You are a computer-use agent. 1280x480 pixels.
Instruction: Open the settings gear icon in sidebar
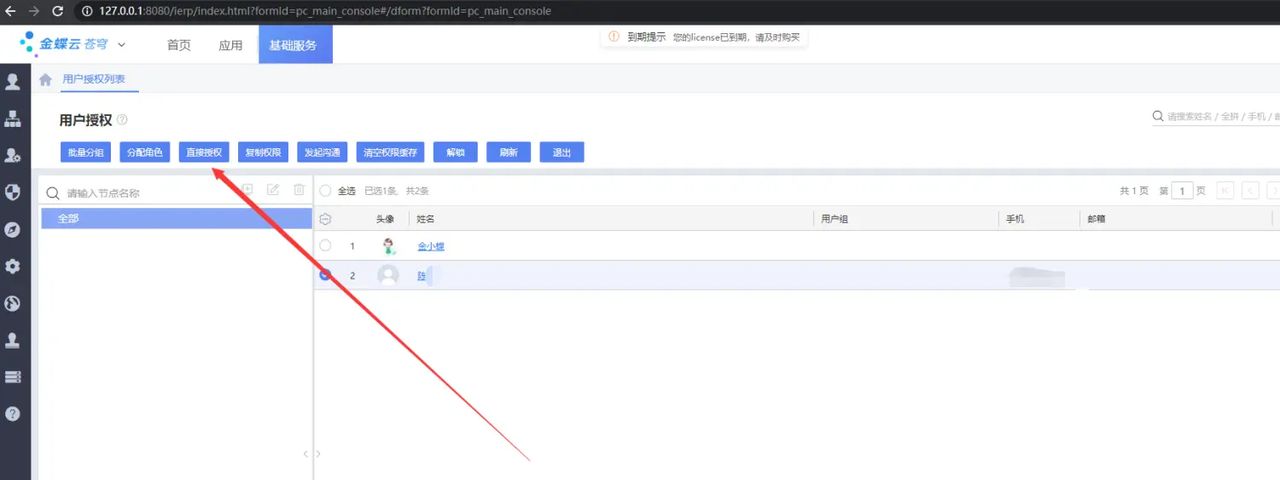[x=13, y=266]
